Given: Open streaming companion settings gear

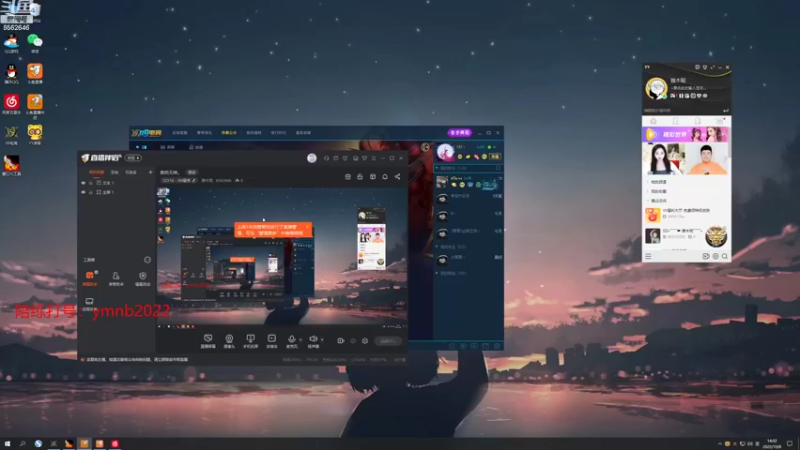Looking at the screenshot, I should point(365,341).
